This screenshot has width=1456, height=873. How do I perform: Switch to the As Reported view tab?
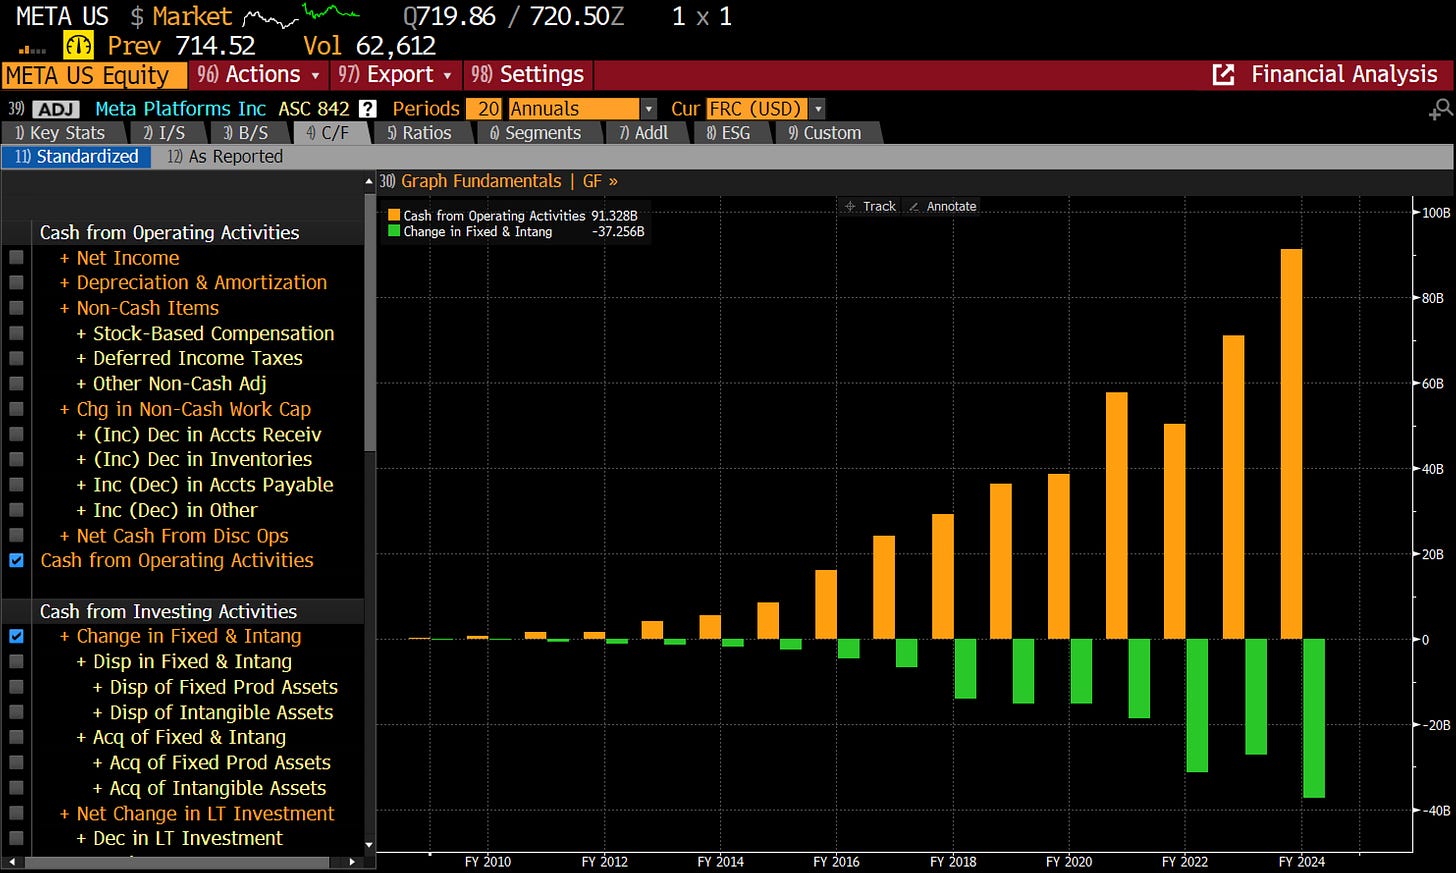pyautogui.click(x=226, y=157)
